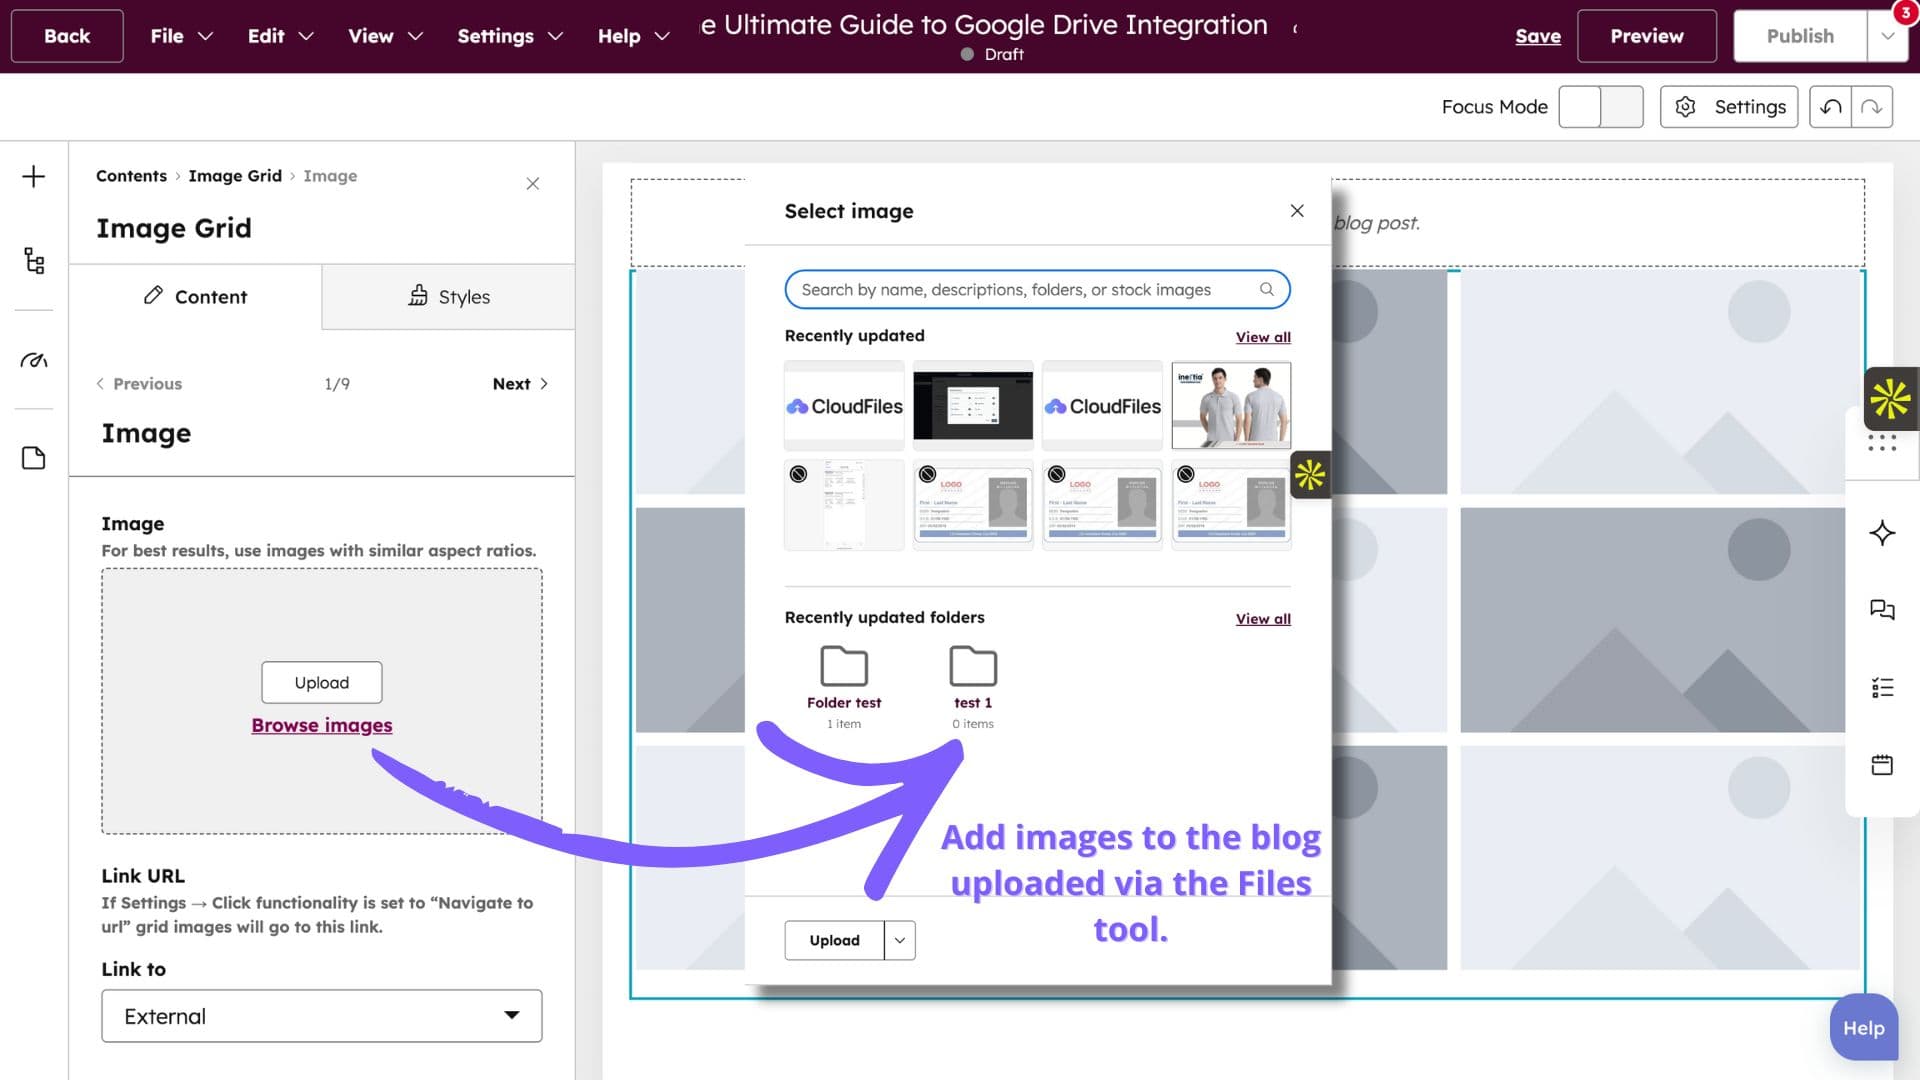Open the checklist panel icon

point(1882,687)
